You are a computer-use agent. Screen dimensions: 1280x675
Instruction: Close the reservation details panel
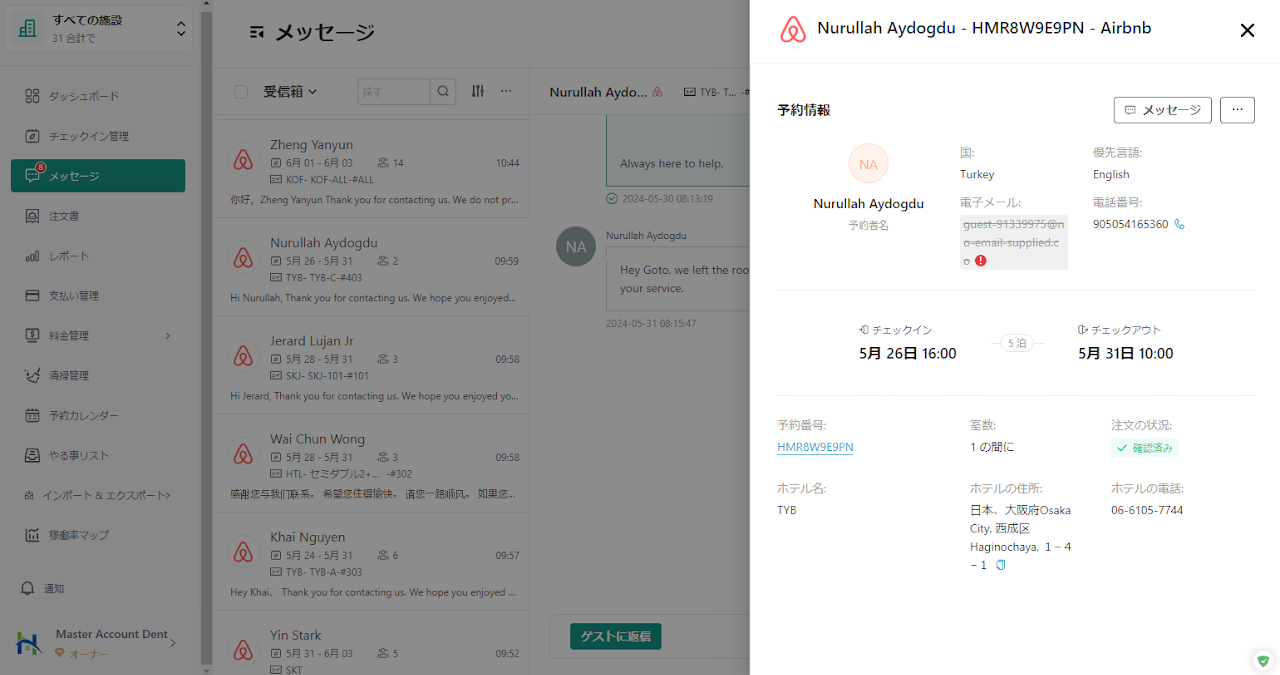point(1247,30)
